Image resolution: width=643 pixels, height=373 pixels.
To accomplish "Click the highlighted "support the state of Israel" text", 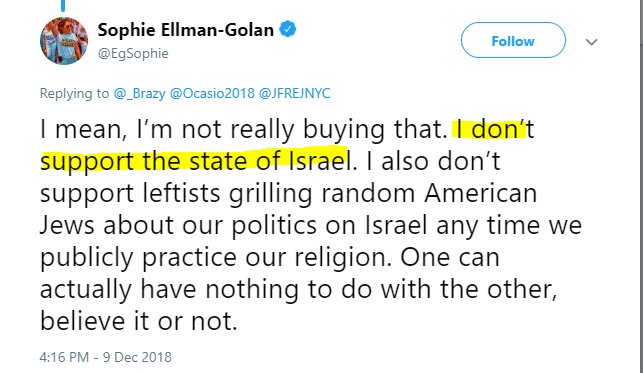I will 196,161.
